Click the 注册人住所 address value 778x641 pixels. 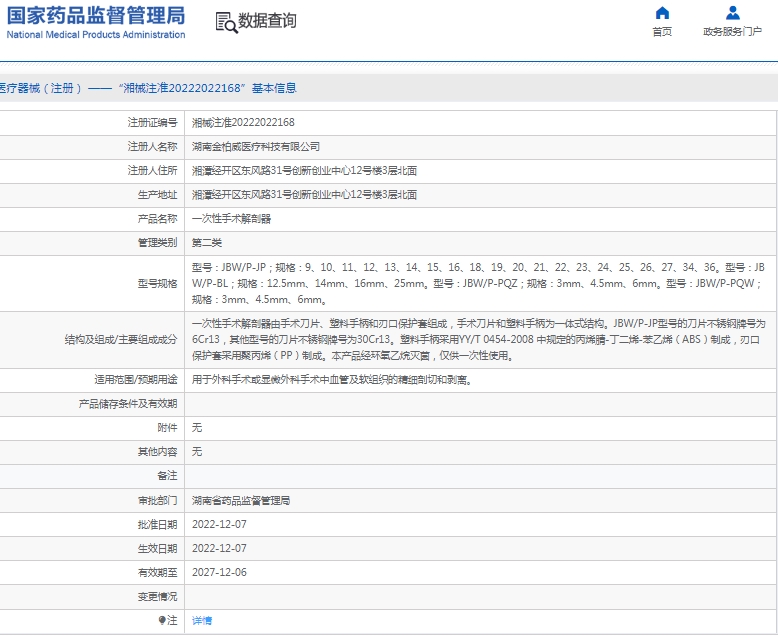tap(304, 171)
